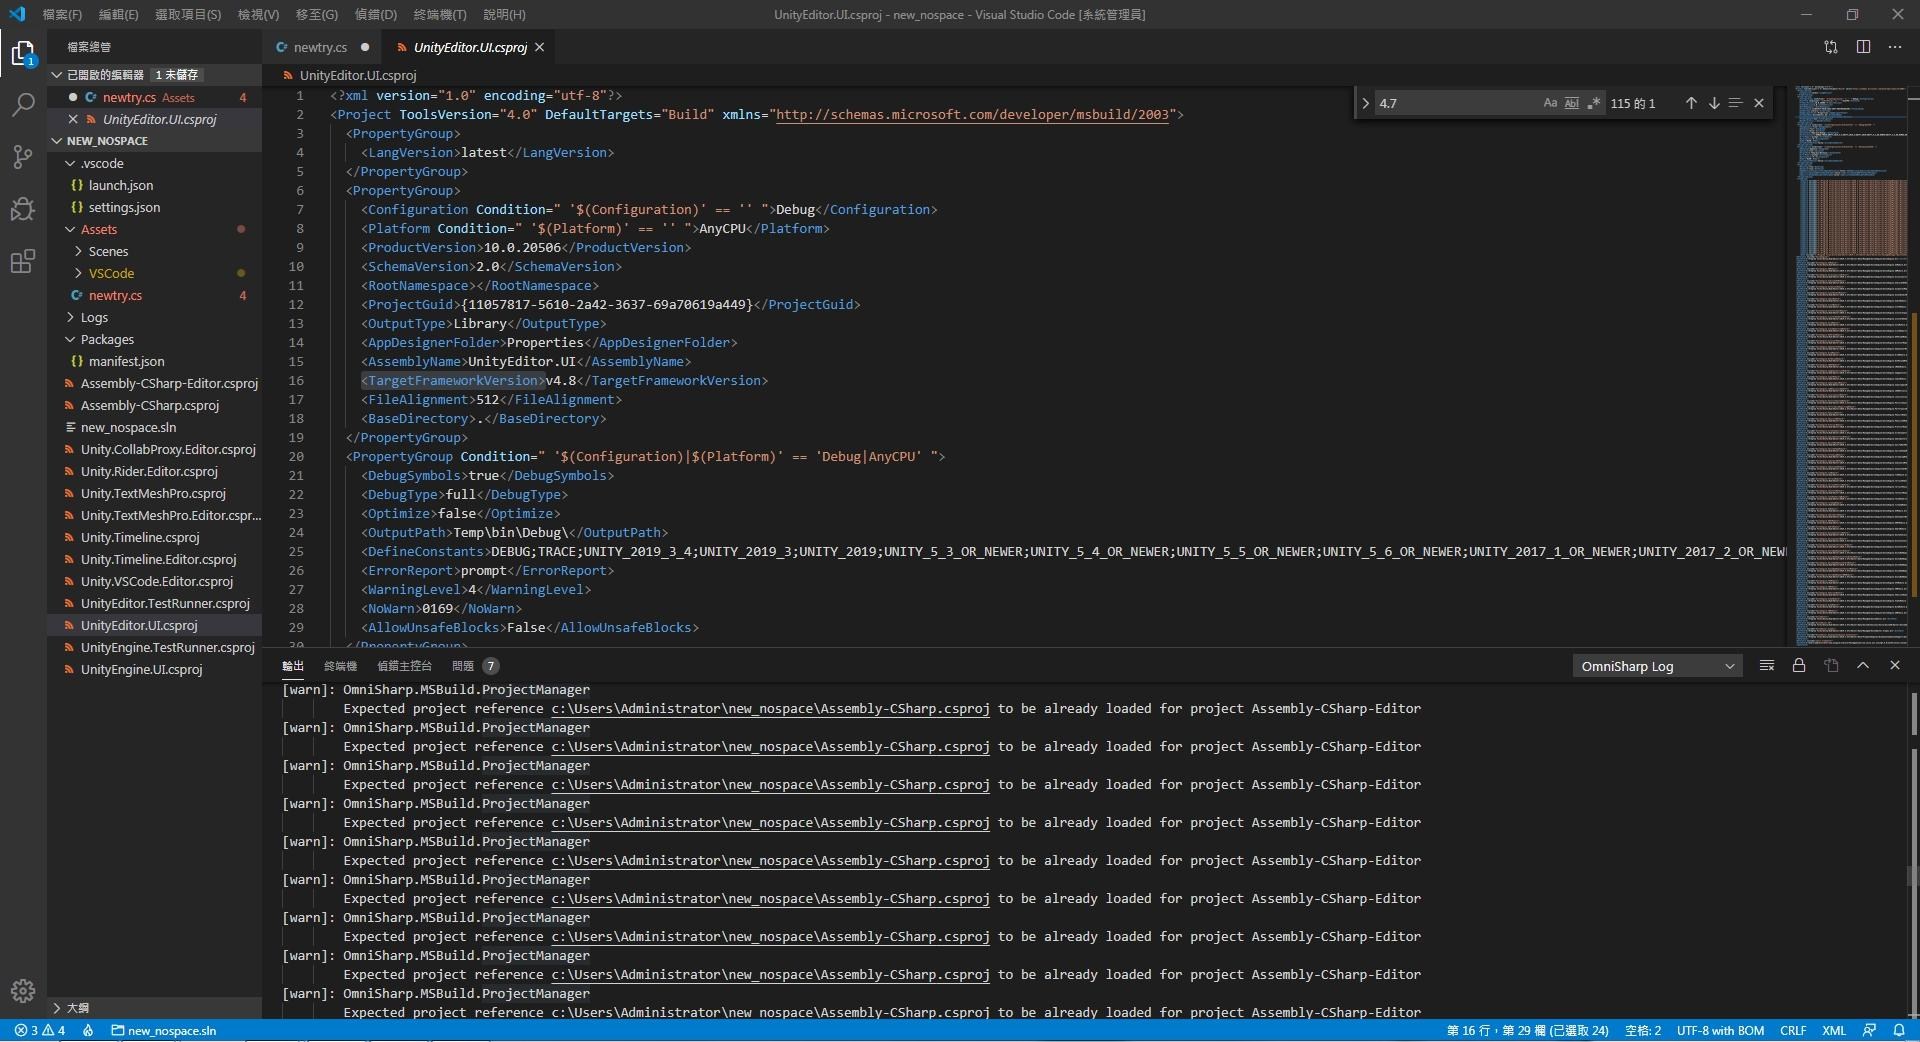Switch to the newtry.cs editor tab
The width and height of the screenshot is (1920, 1042).
pyautogui.click(x=320, y=47)
